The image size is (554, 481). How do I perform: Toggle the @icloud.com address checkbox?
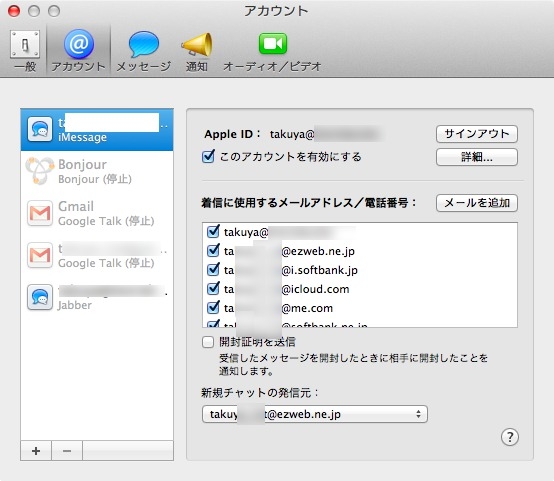213,289
